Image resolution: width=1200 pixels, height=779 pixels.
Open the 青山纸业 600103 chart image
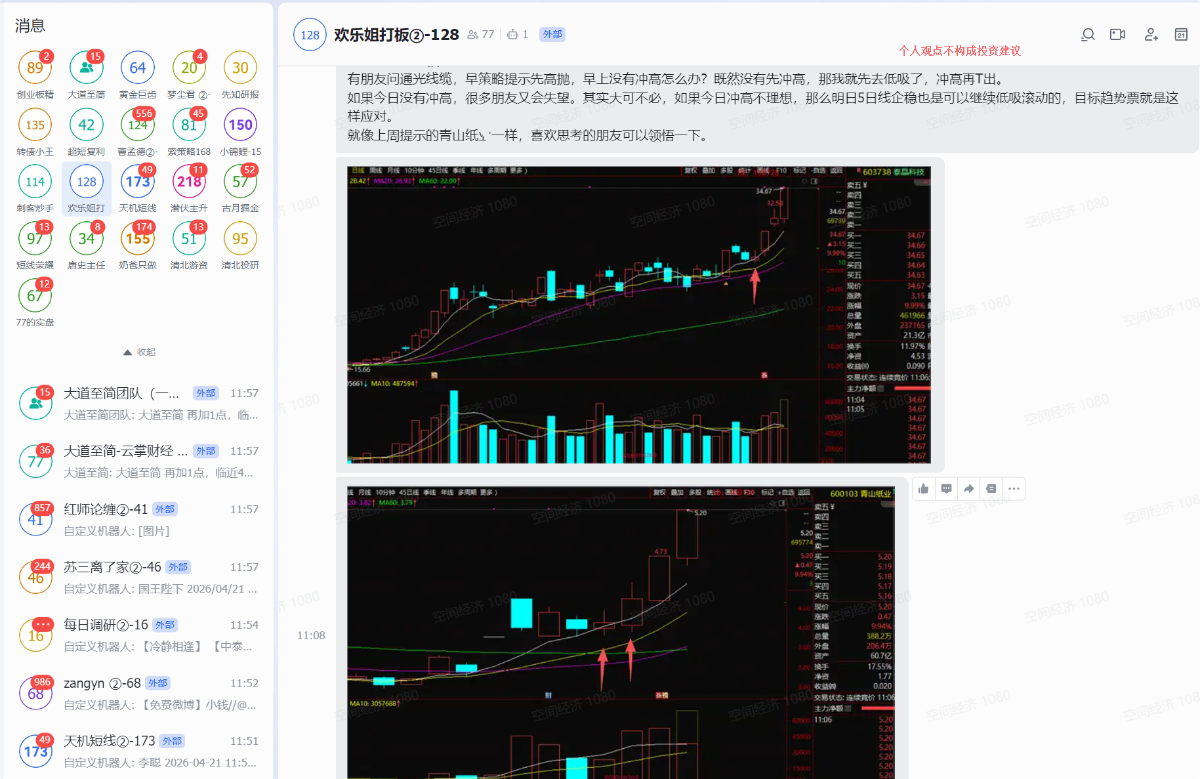tap(621, 630)
